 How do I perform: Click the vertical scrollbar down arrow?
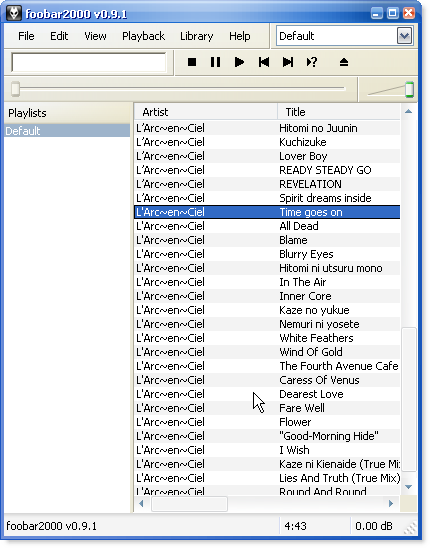408,486
